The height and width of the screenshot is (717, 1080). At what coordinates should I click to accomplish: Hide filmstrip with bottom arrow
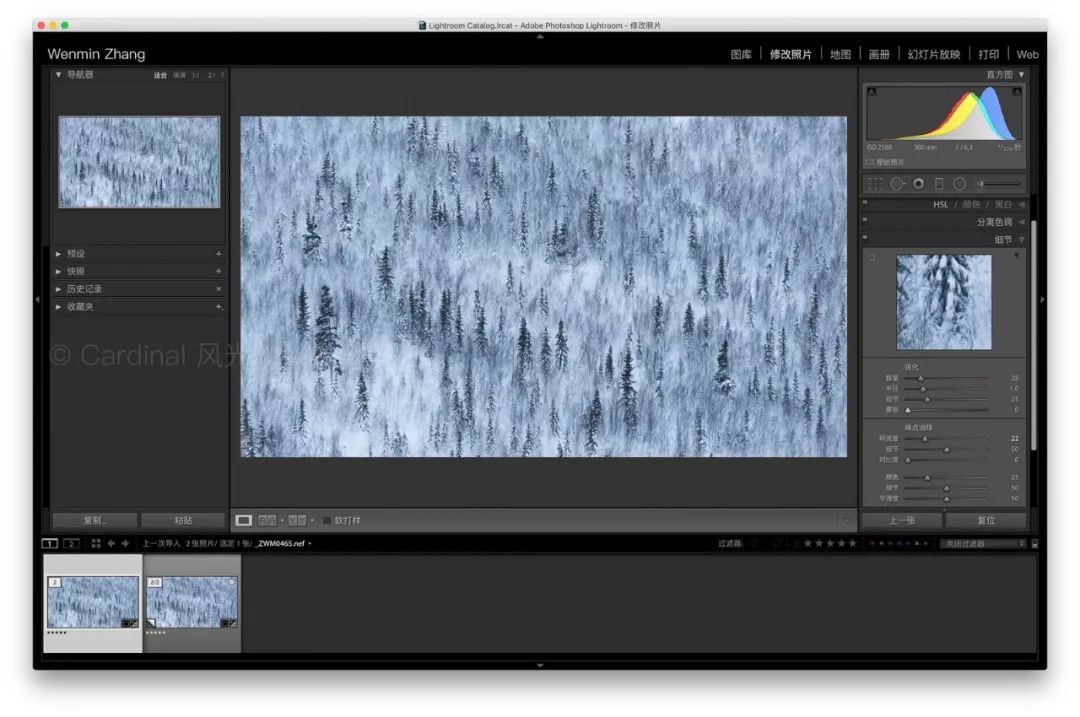[540, 665]
